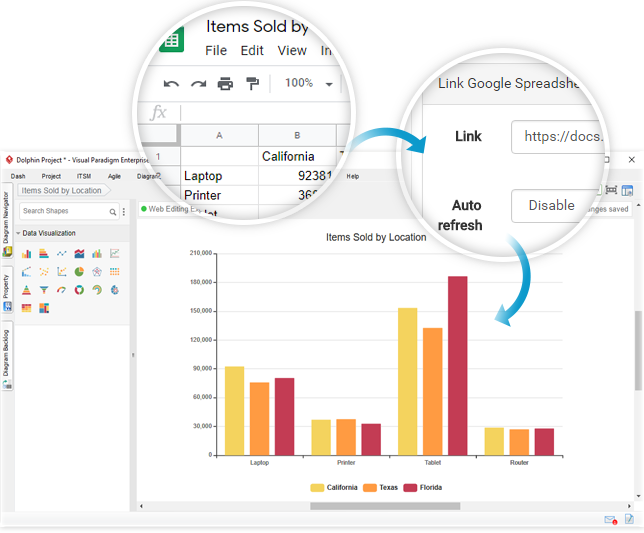
Task: Click the Items Sold by Location breadcrumb
Action: point(62,191)
